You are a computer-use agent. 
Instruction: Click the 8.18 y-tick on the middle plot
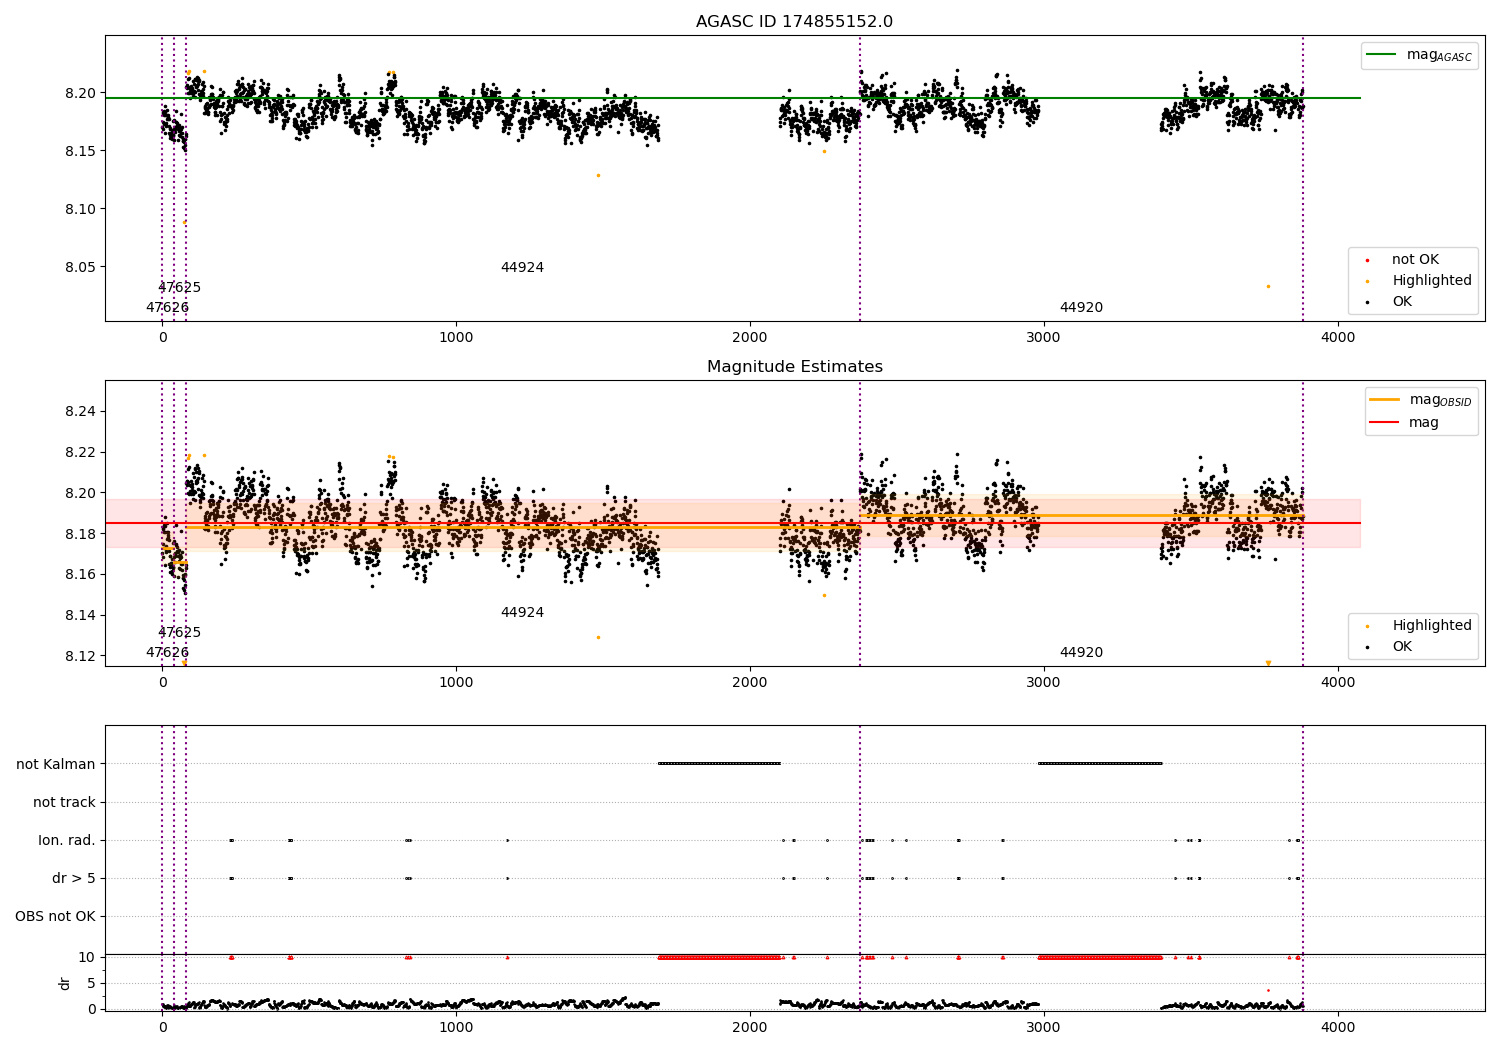(82, 534)
